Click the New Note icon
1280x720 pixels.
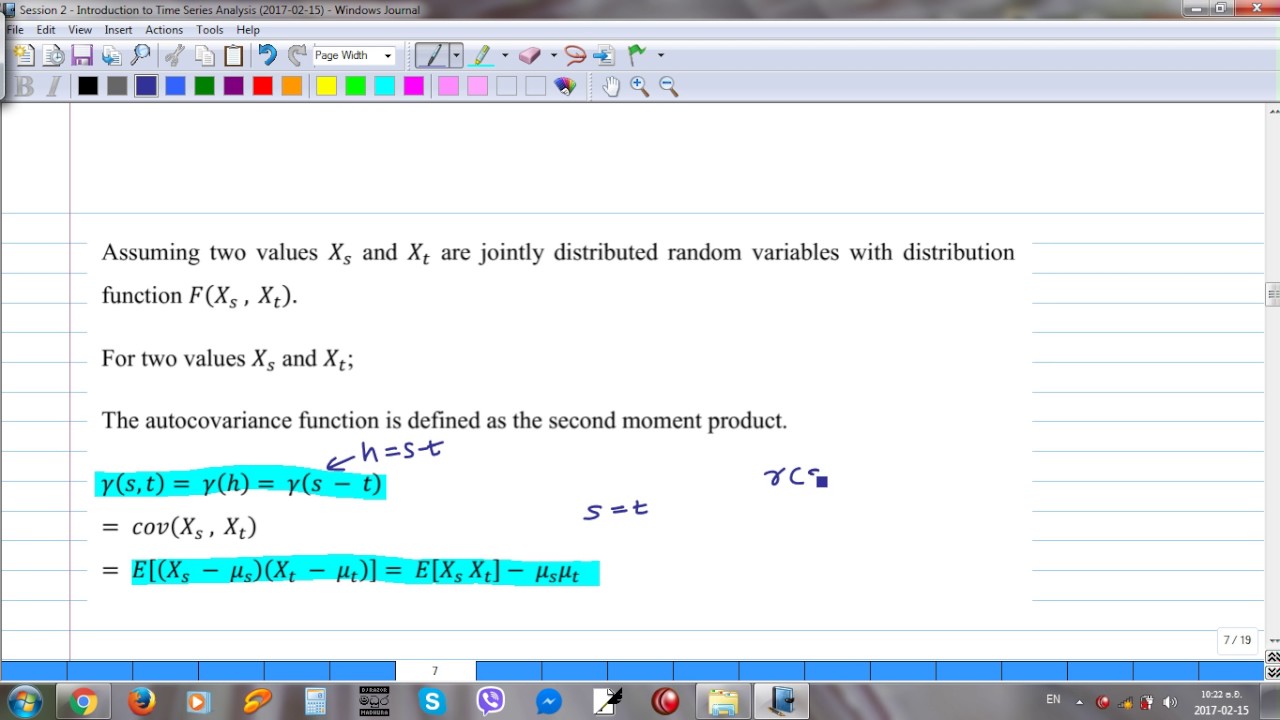23,56
